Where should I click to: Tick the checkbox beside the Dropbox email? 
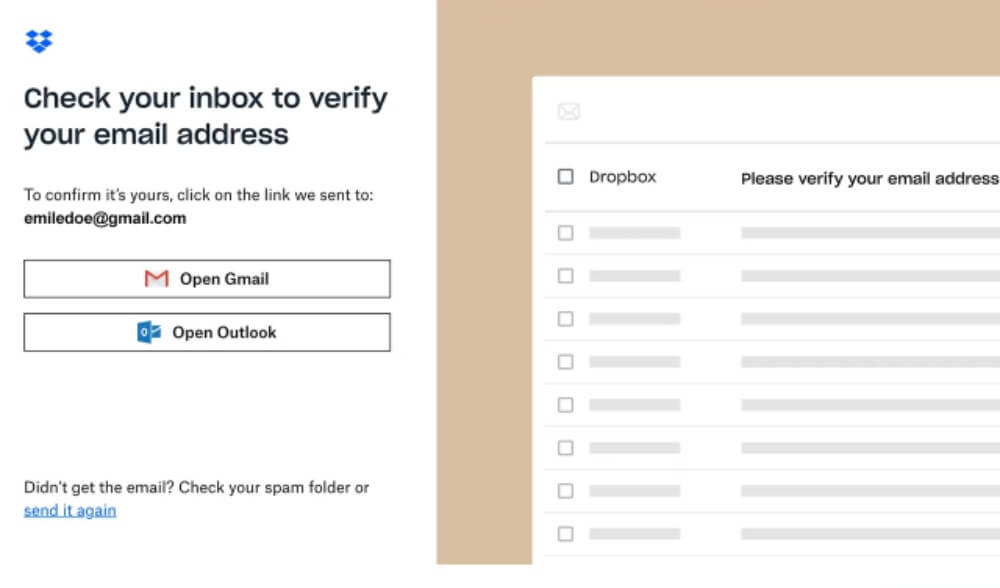(x=566, y=177)
